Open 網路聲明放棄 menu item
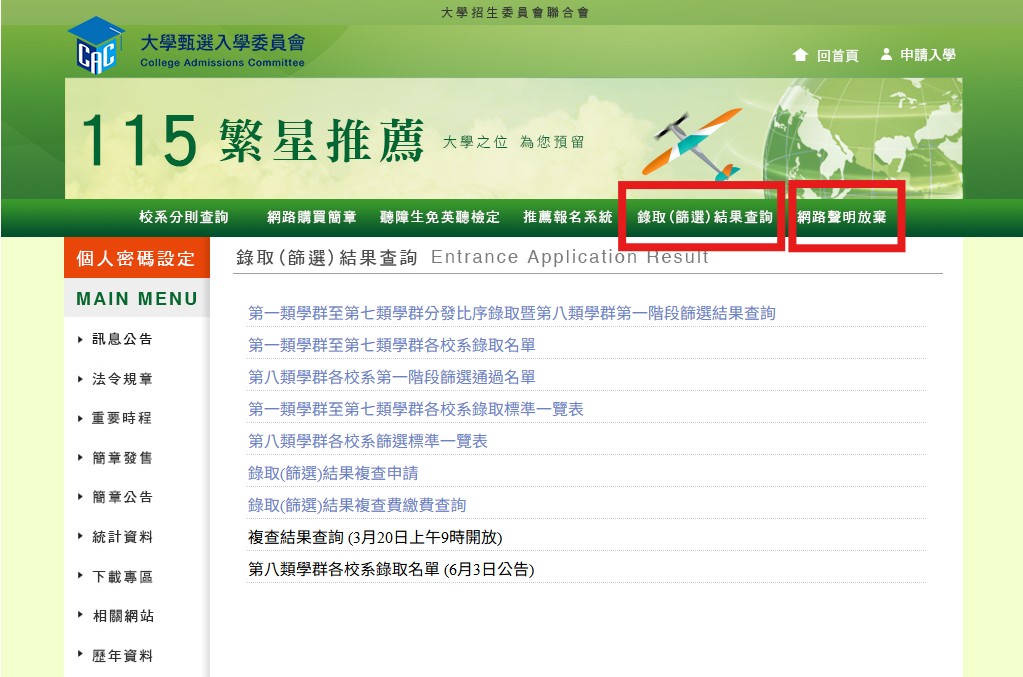The width and height of the screenshot is (1023, 677). [841, 217]
